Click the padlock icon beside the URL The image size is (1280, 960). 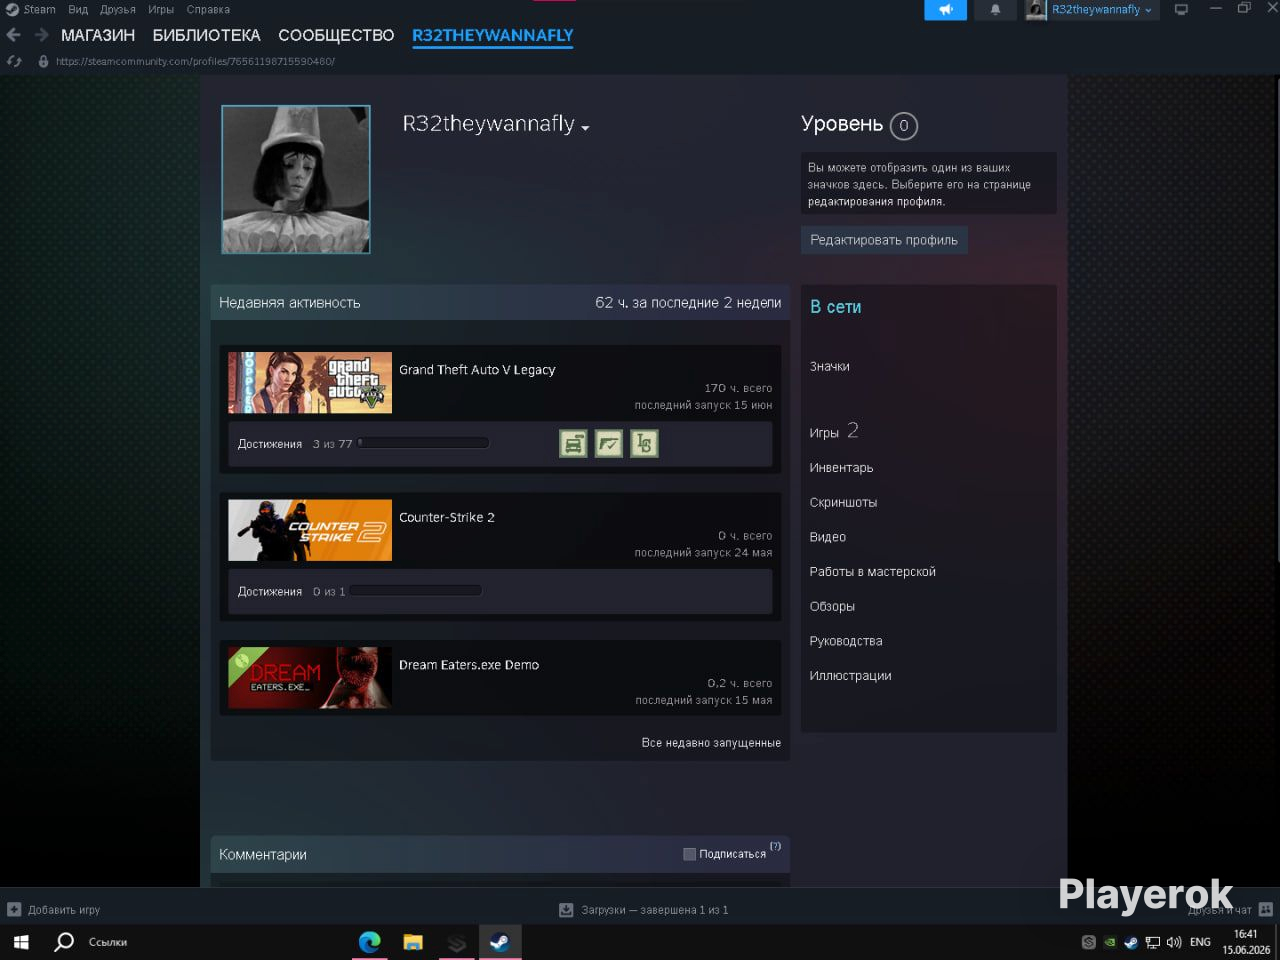point(43,61)
